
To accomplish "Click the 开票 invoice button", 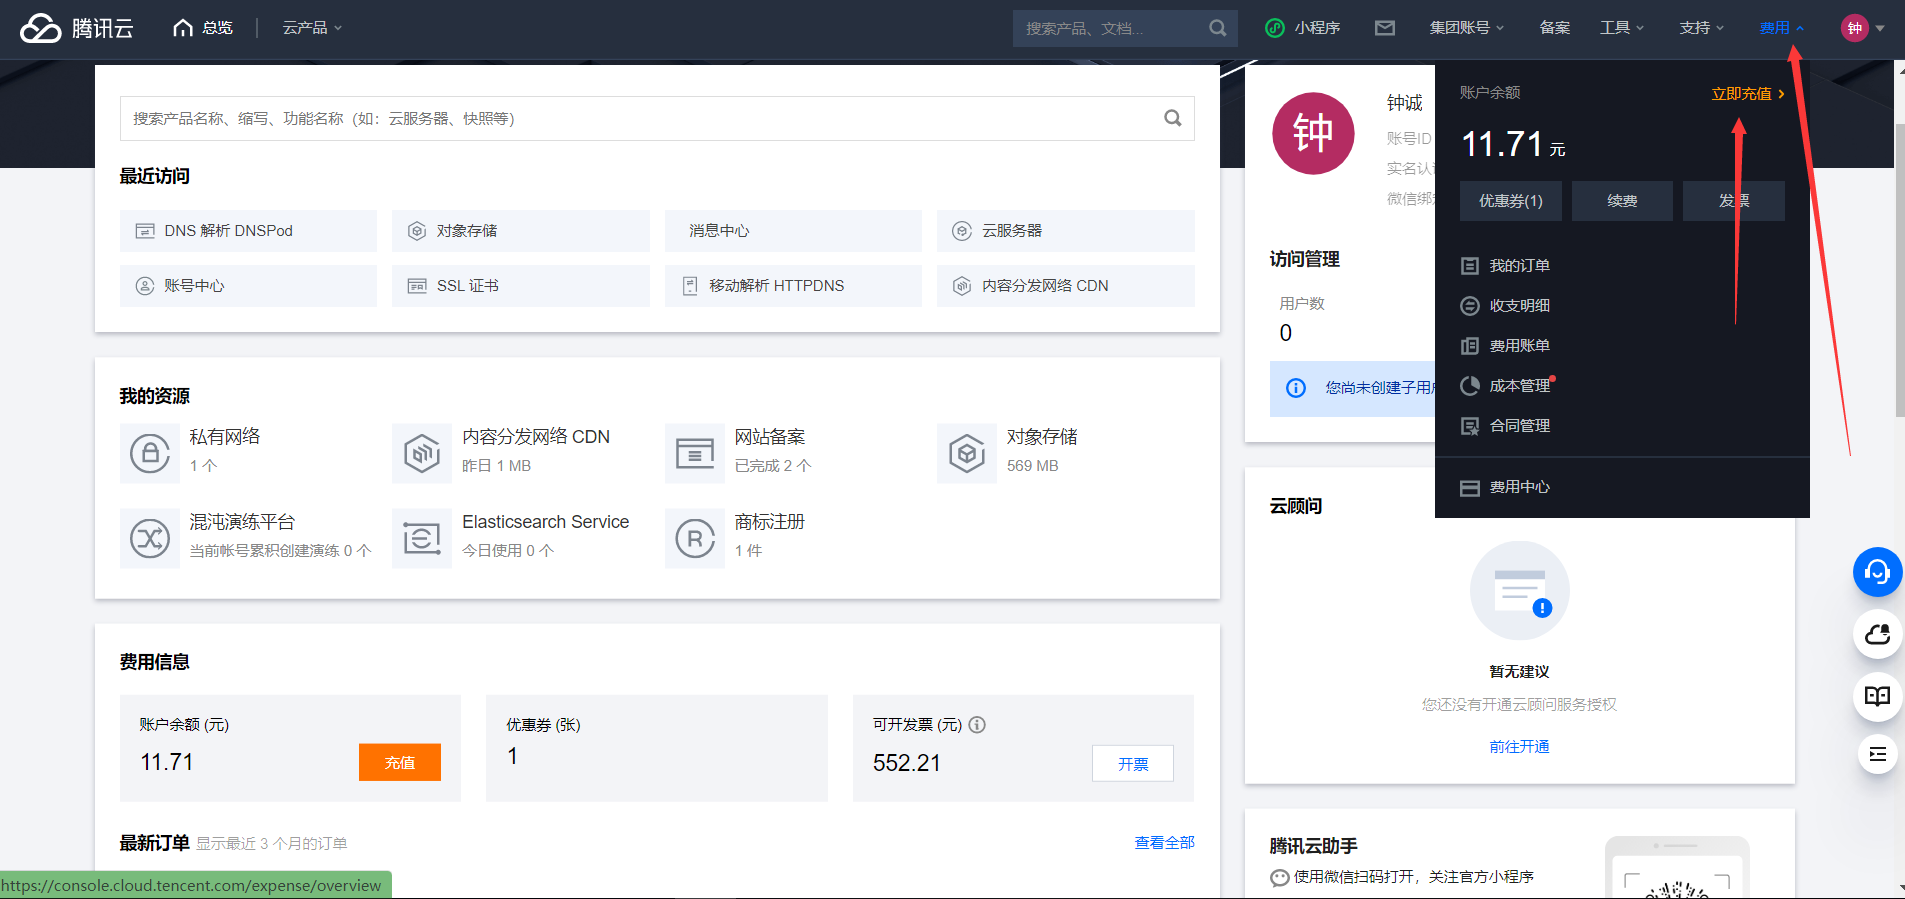I will (x=1132, y=764).
